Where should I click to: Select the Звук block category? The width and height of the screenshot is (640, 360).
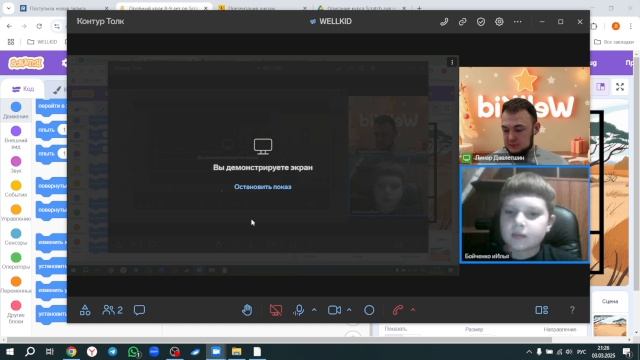pyautogui.click(x=16, y=164)
